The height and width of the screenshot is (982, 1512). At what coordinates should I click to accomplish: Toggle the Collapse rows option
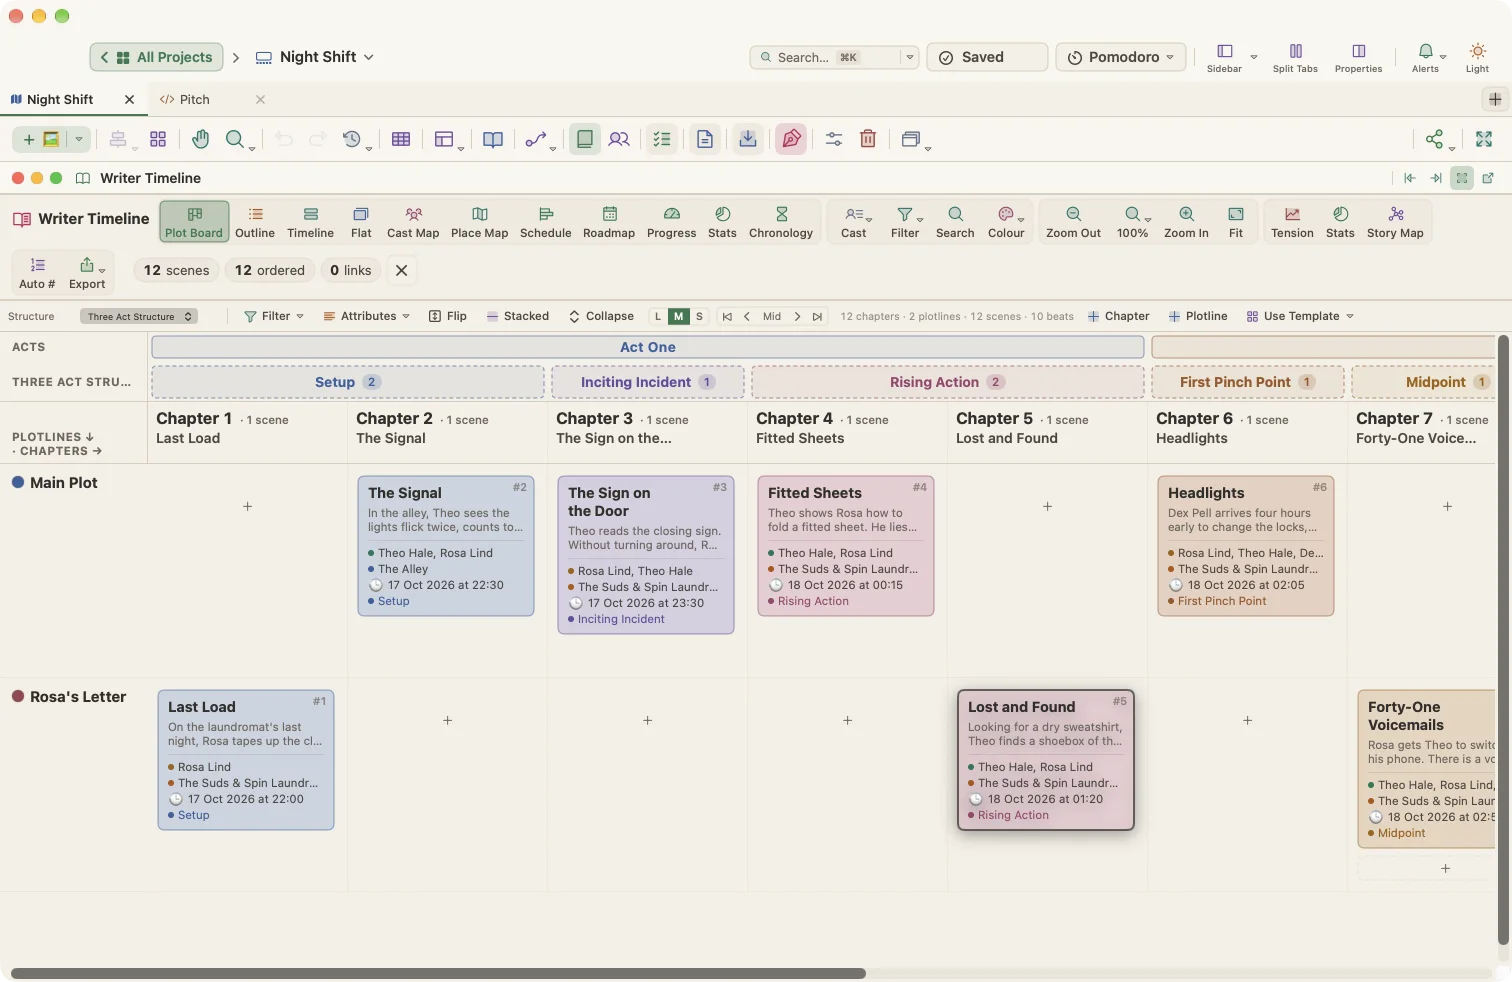pos(601,316)
